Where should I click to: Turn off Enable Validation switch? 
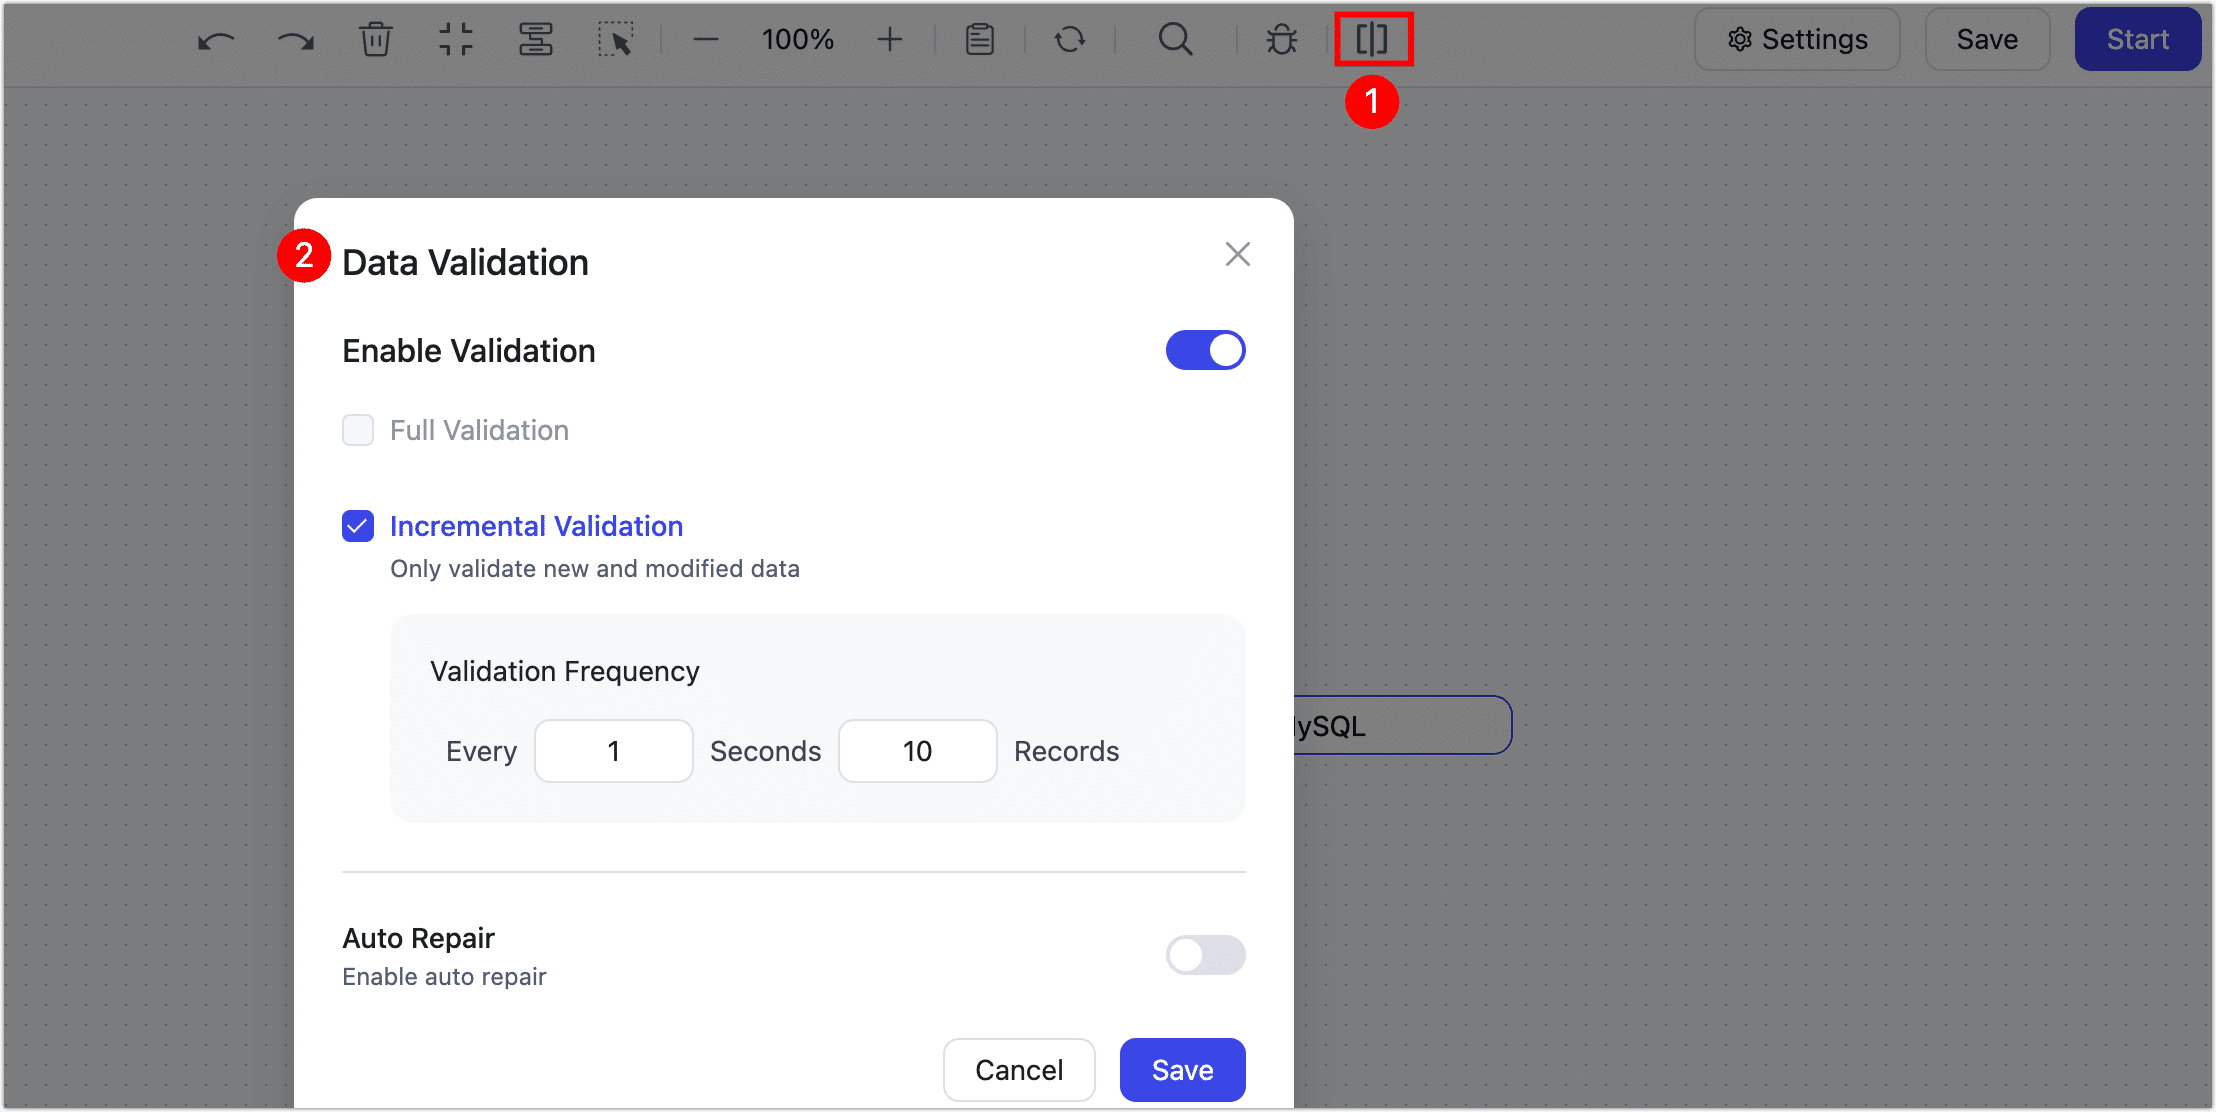1206,350
